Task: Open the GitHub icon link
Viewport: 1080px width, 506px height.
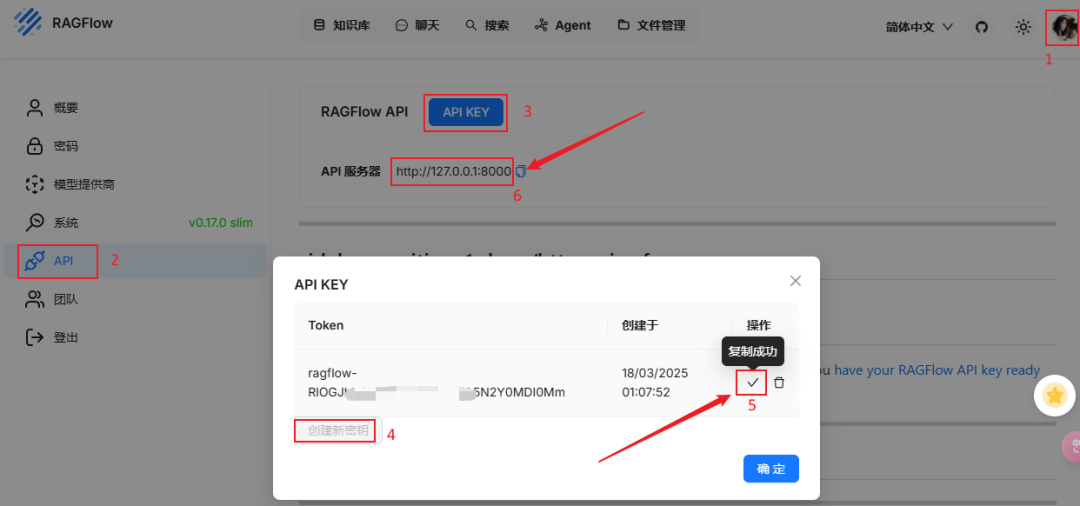Action: click(982, 28)
